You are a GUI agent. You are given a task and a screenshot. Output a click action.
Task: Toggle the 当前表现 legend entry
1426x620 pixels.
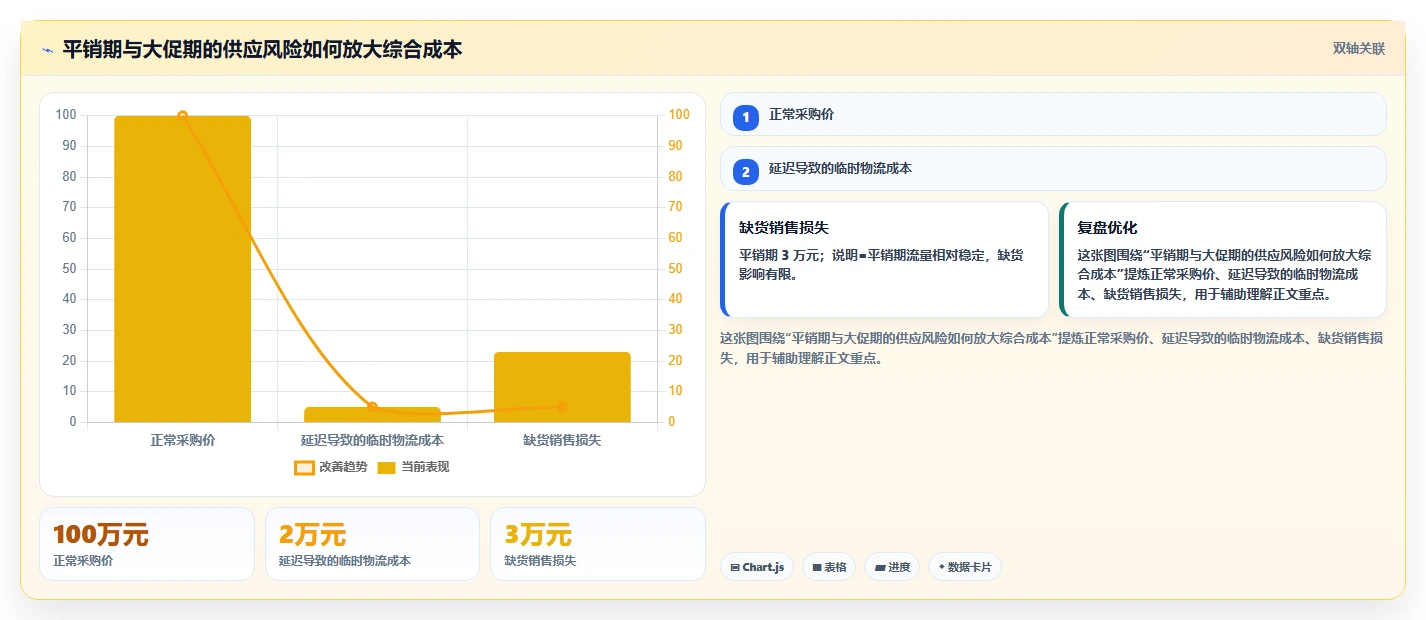click(x=413, y=467)
